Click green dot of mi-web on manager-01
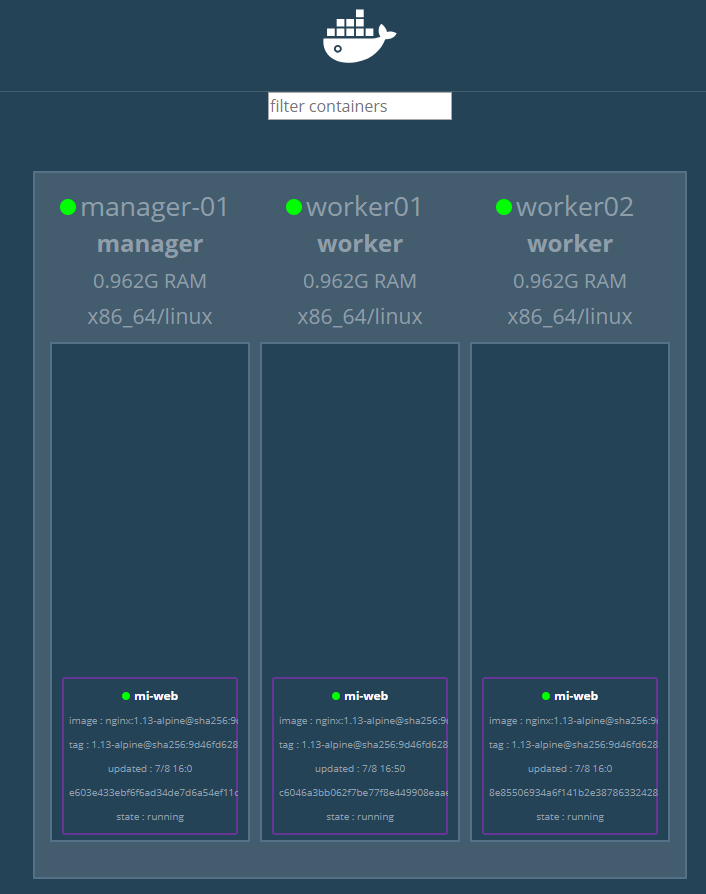 tap(126, 696)
